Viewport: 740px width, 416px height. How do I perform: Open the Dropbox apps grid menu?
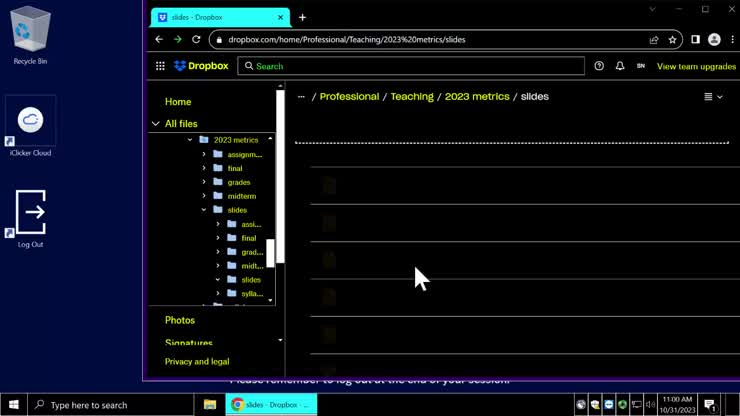pyautogui.click(x=160, y=66)
